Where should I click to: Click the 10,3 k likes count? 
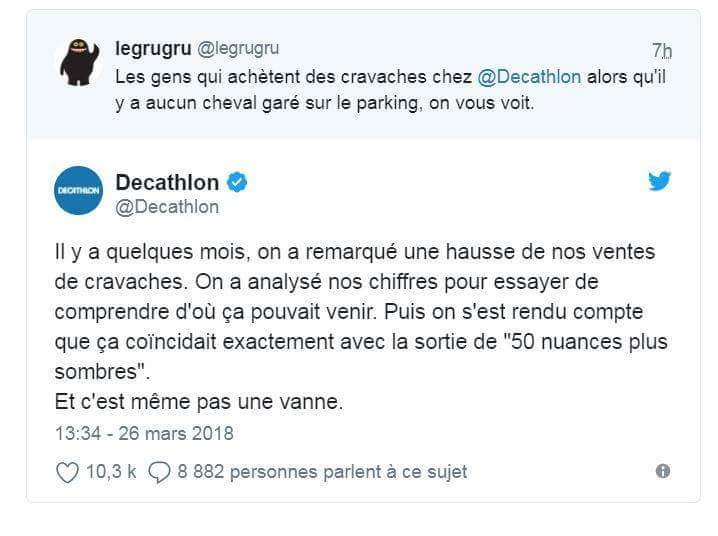tap(111, 472)
